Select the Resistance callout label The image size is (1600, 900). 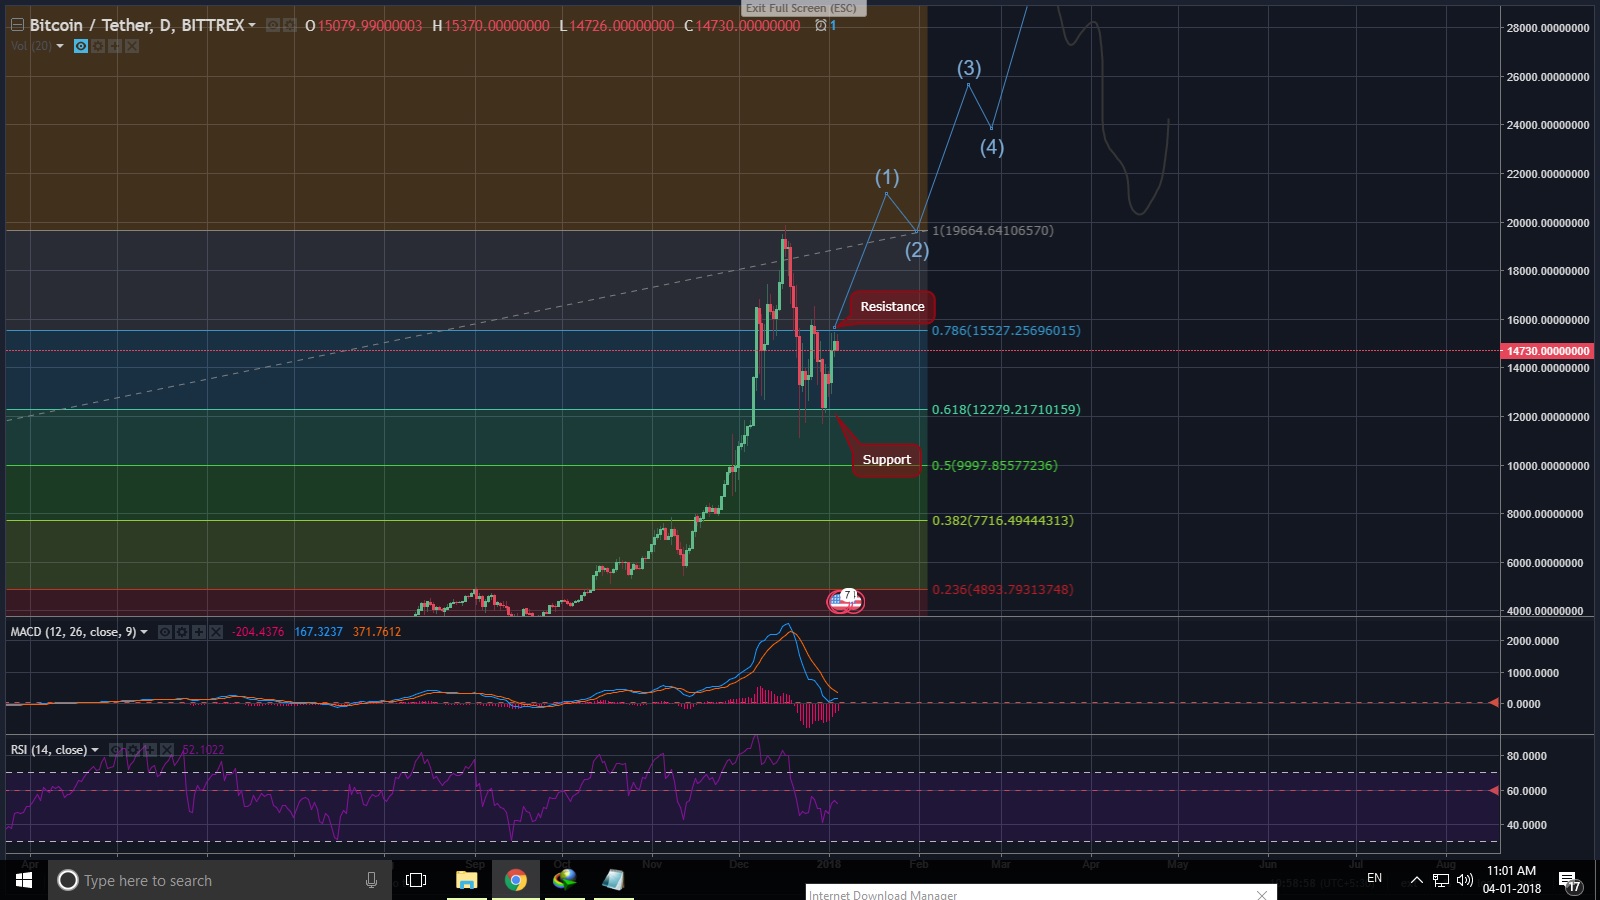coord(892,307)
